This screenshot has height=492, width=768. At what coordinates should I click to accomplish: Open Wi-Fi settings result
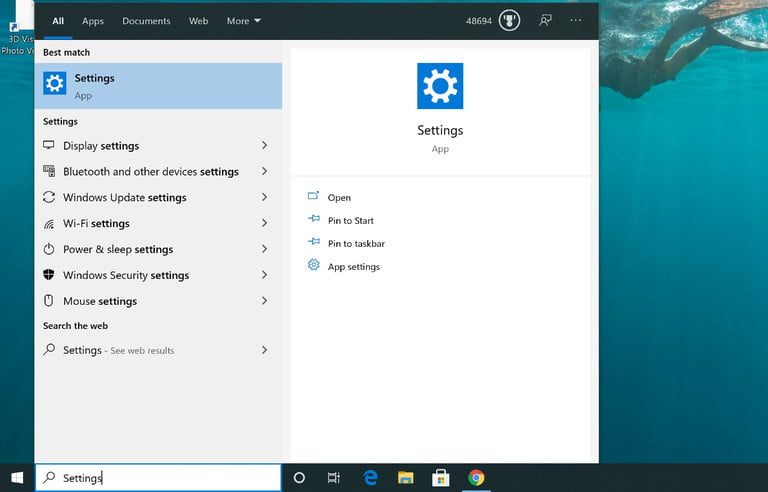point(158,223)
